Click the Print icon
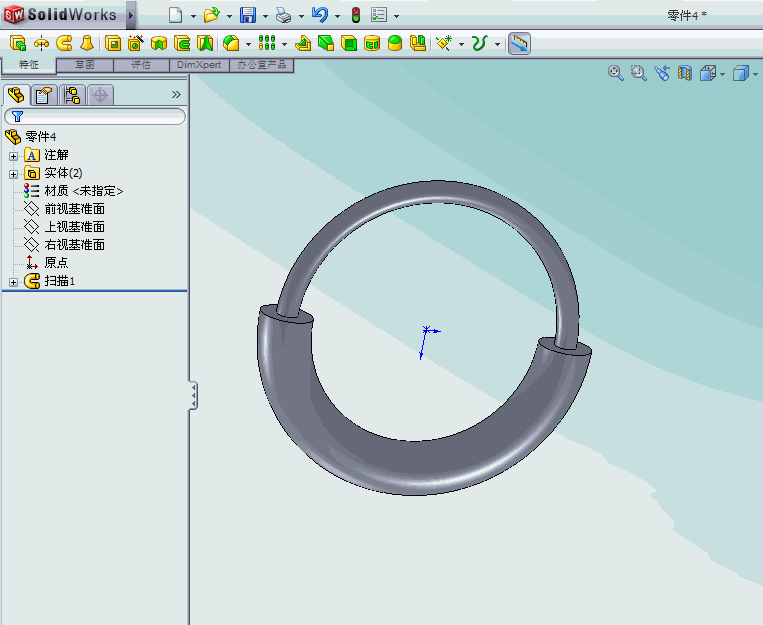763x625 pixels. [x=283, y=15]
